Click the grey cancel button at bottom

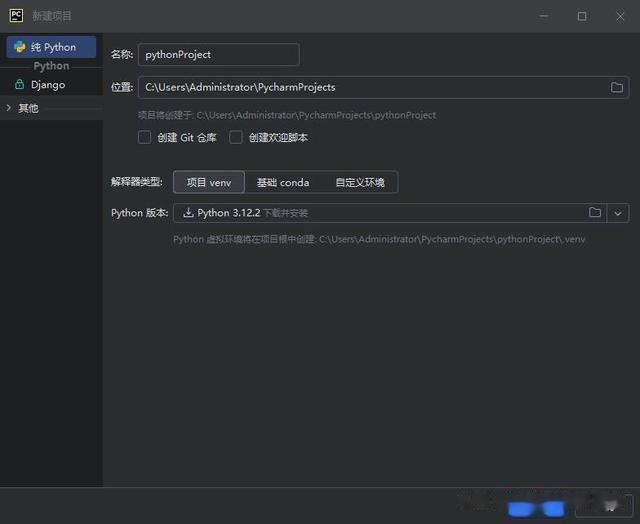(604, 506)
